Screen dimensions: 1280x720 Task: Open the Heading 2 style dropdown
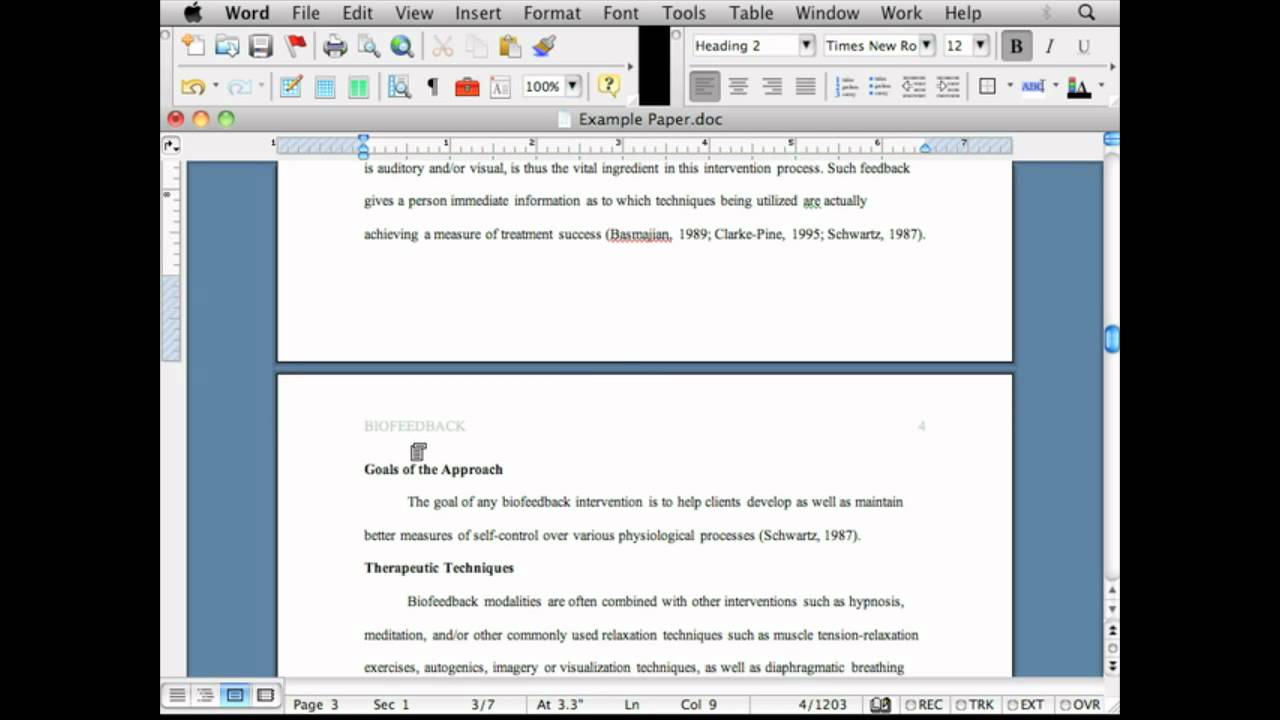[x=806, y=45]
